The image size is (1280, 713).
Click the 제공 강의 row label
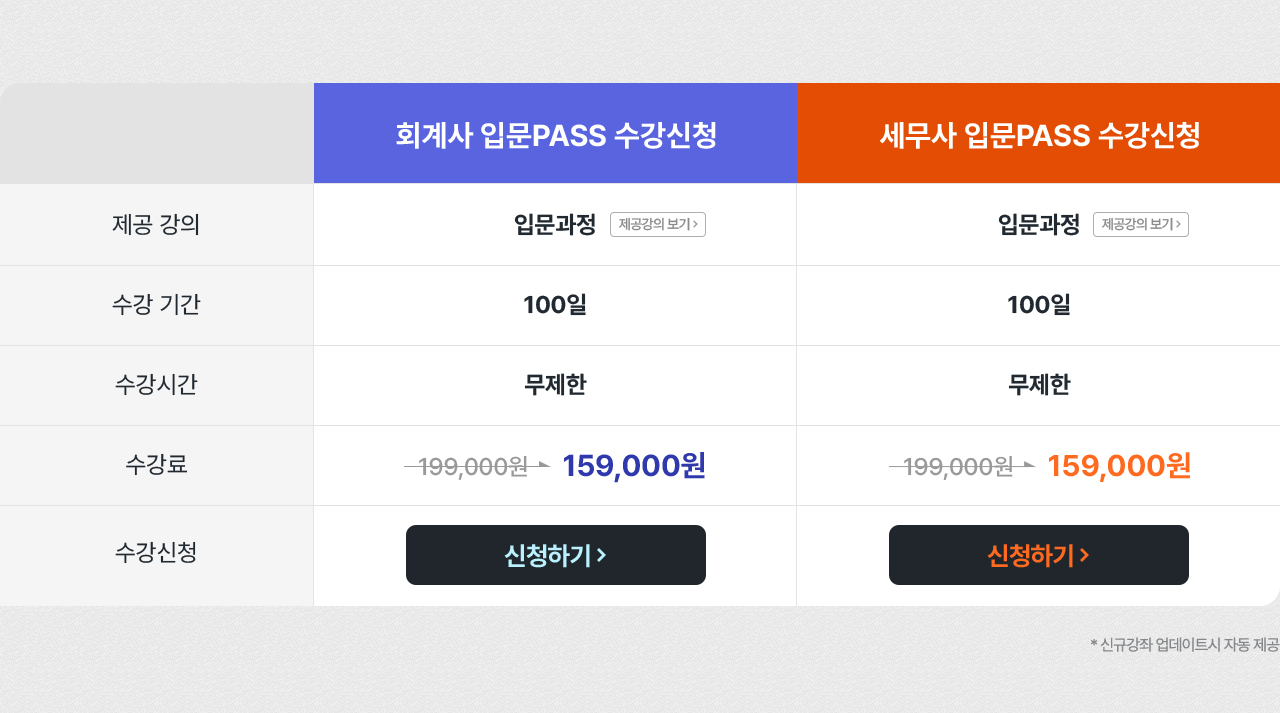(156, 225)
